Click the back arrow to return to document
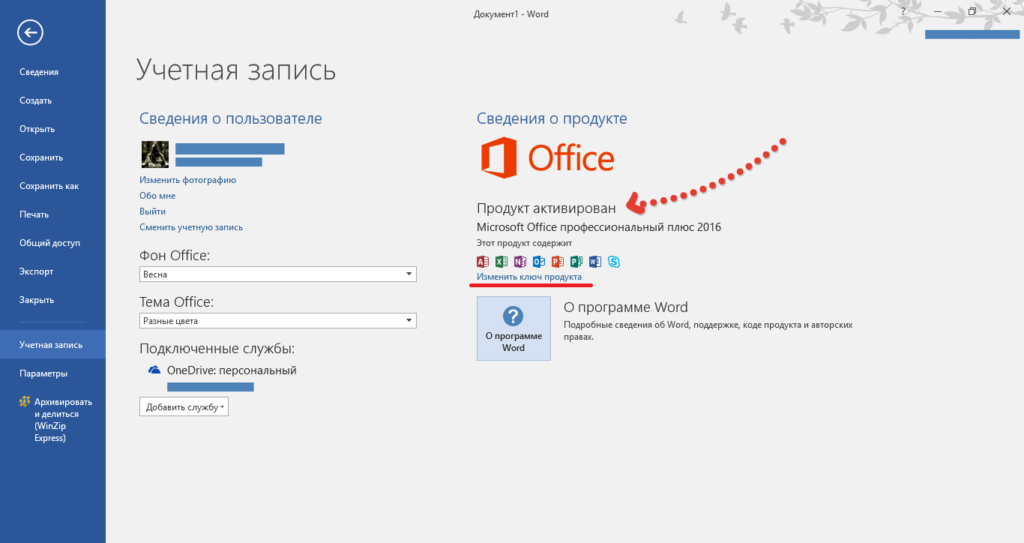This screenshot has height=543, width=1024. tap(30, 33)
